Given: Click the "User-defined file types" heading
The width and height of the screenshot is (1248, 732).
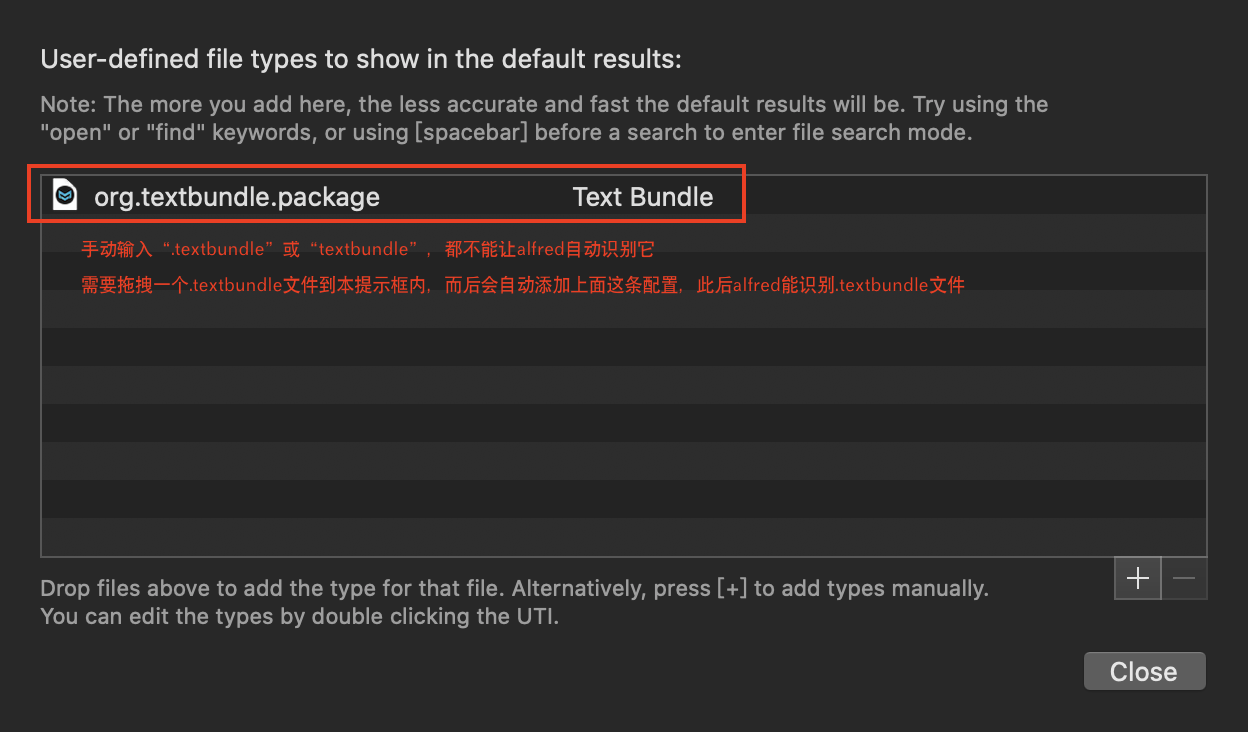Looking at the screenshot, I should click(x=360, y=59).
